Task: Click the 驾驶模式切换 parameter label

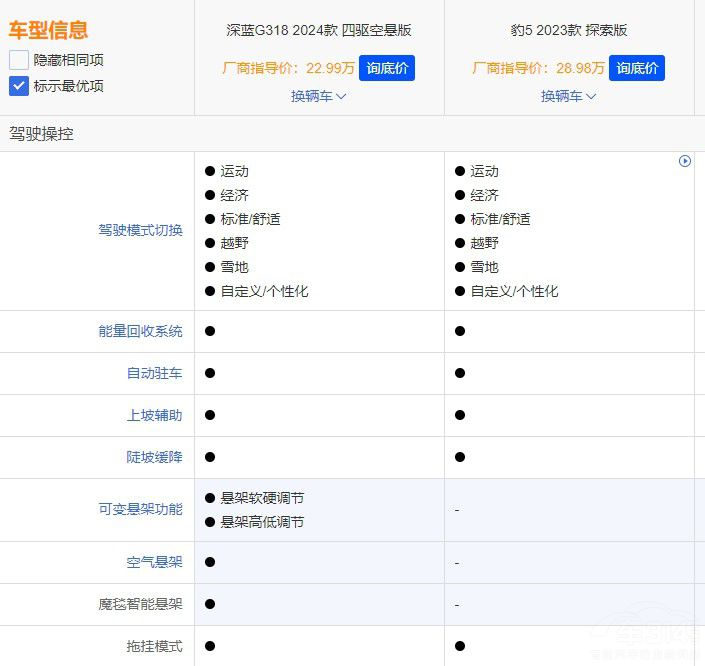Action: tap(140, 230)
